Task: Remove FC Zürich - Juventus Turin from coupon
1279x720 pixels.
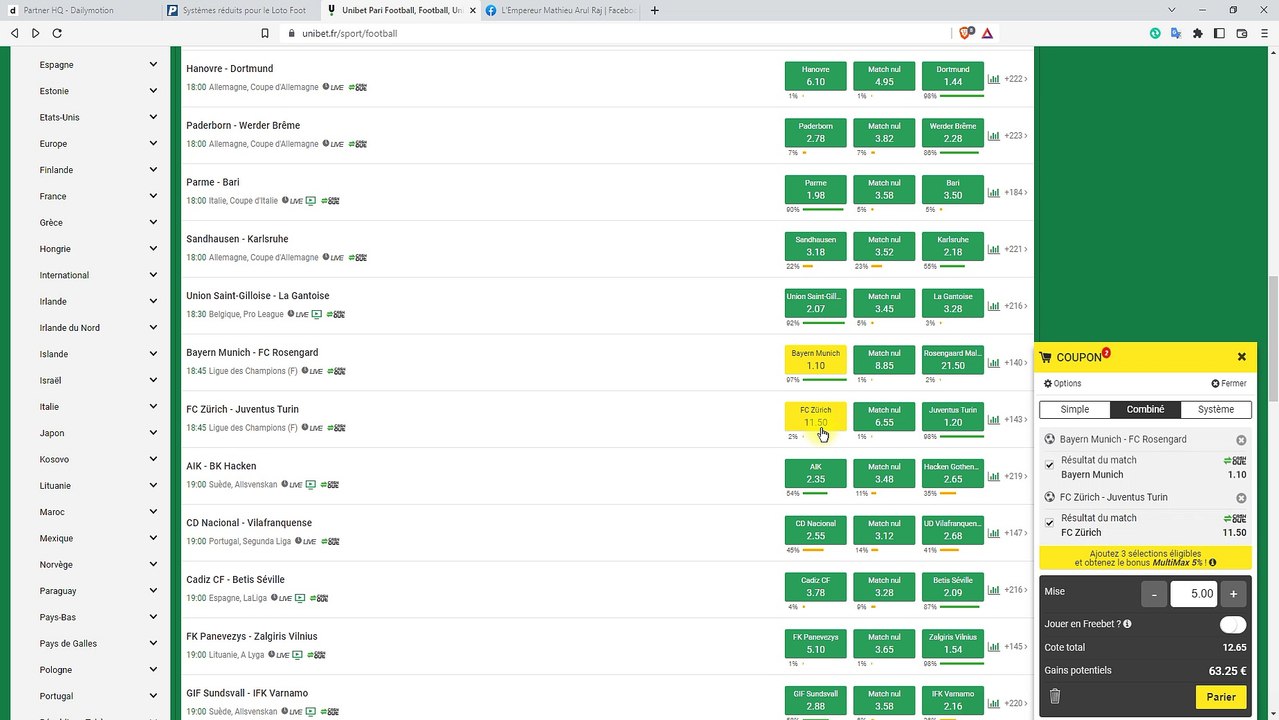Action: (x=1241, y=498)
